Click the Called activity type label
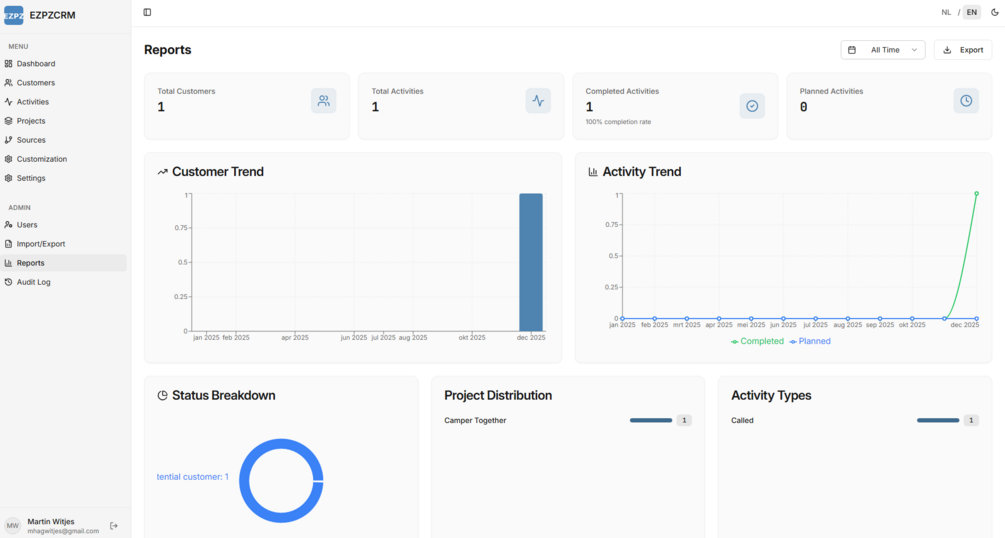Image resolution: width=1005 pixels, height=538 pixels. [x=742, y=421]
